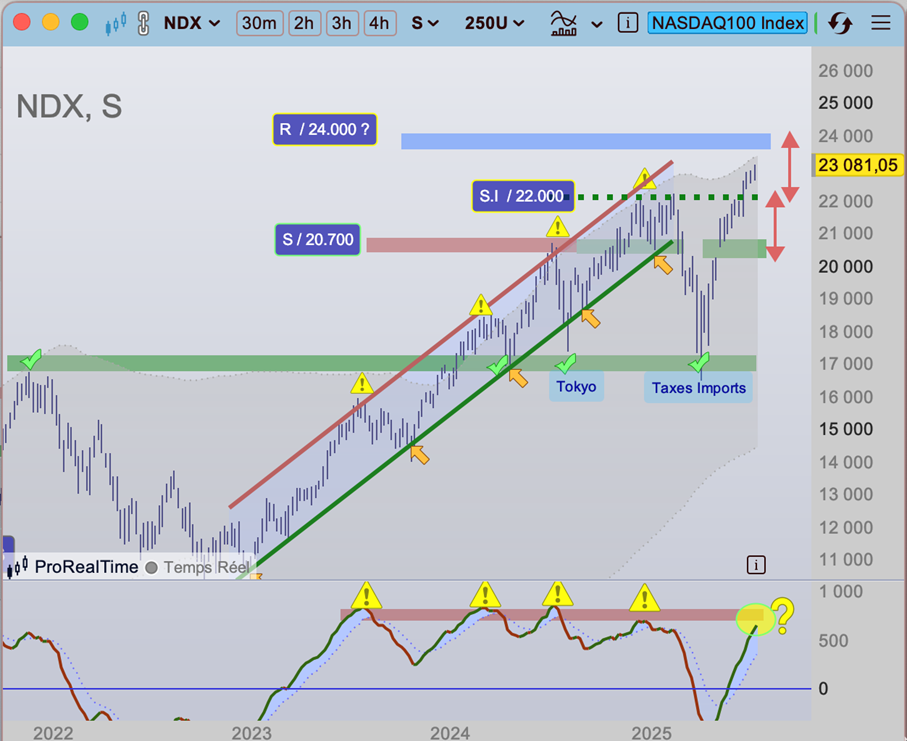This screenshot has width=907, height=741.
Task: Click the yellow question mark on oscillator
Action: coord(783,615)
